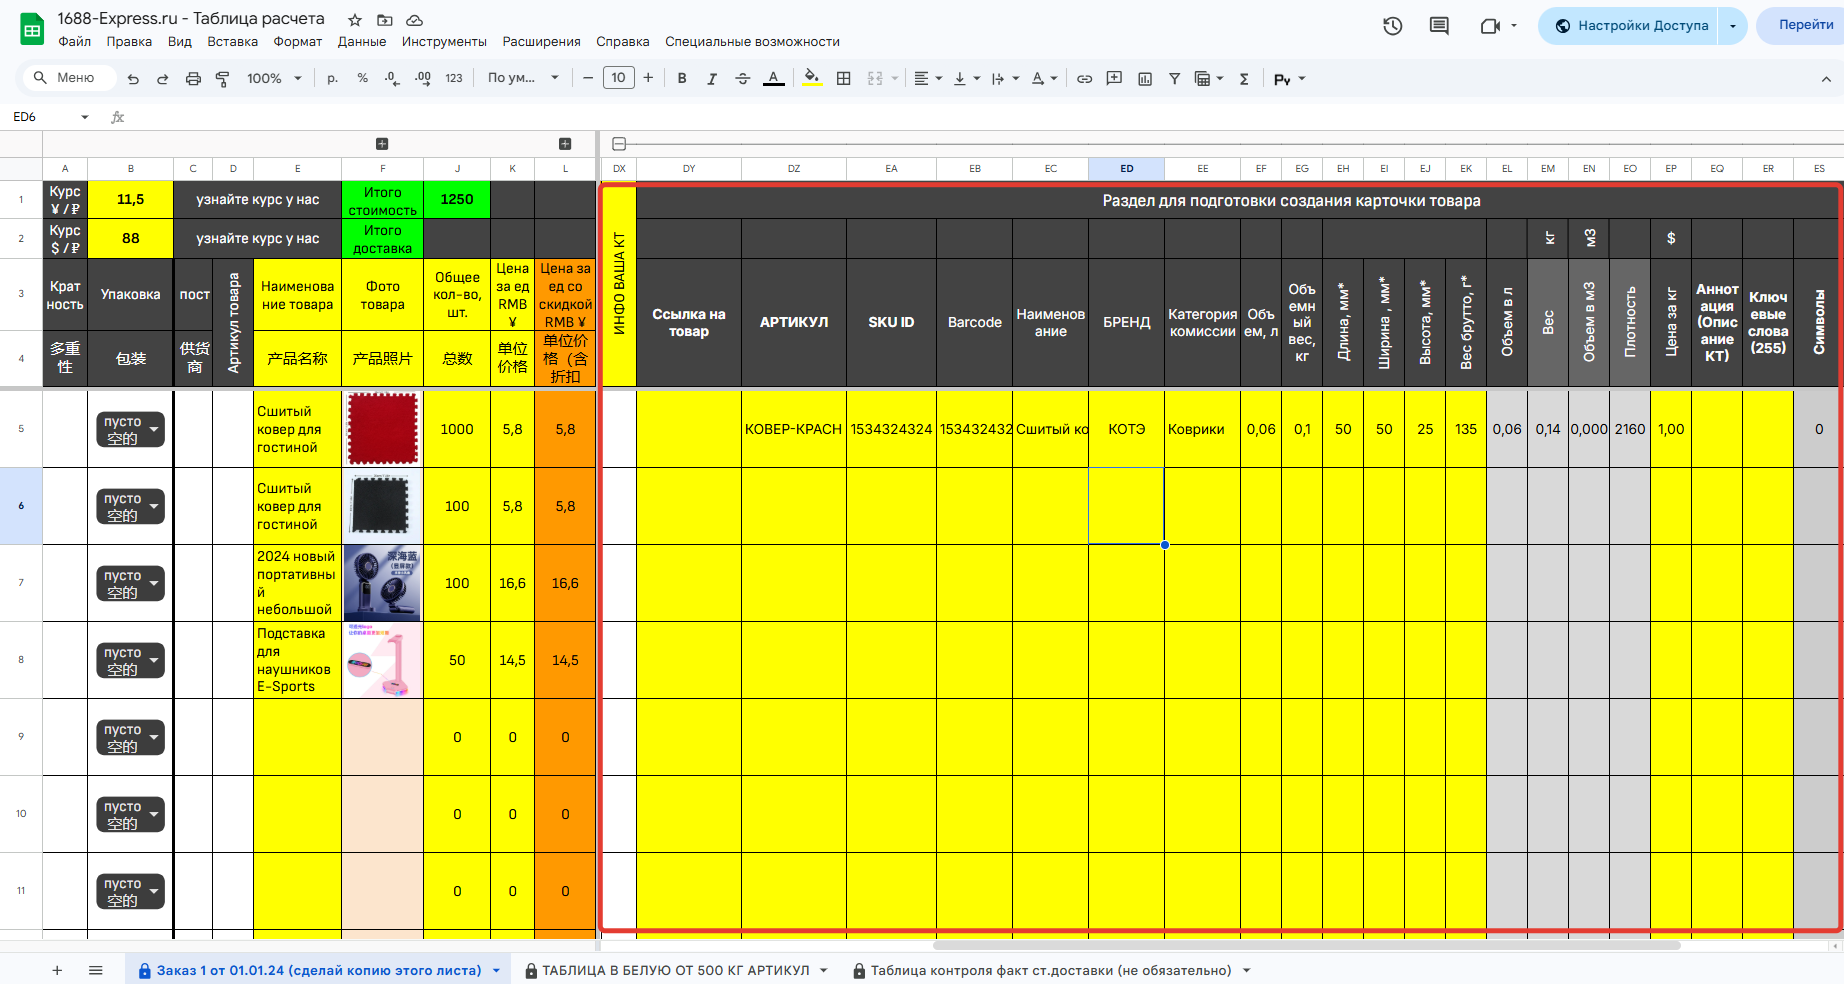Click the borders icon
Image resolution: width=1844 pixels, height=984 pixels.
(844, 79)
